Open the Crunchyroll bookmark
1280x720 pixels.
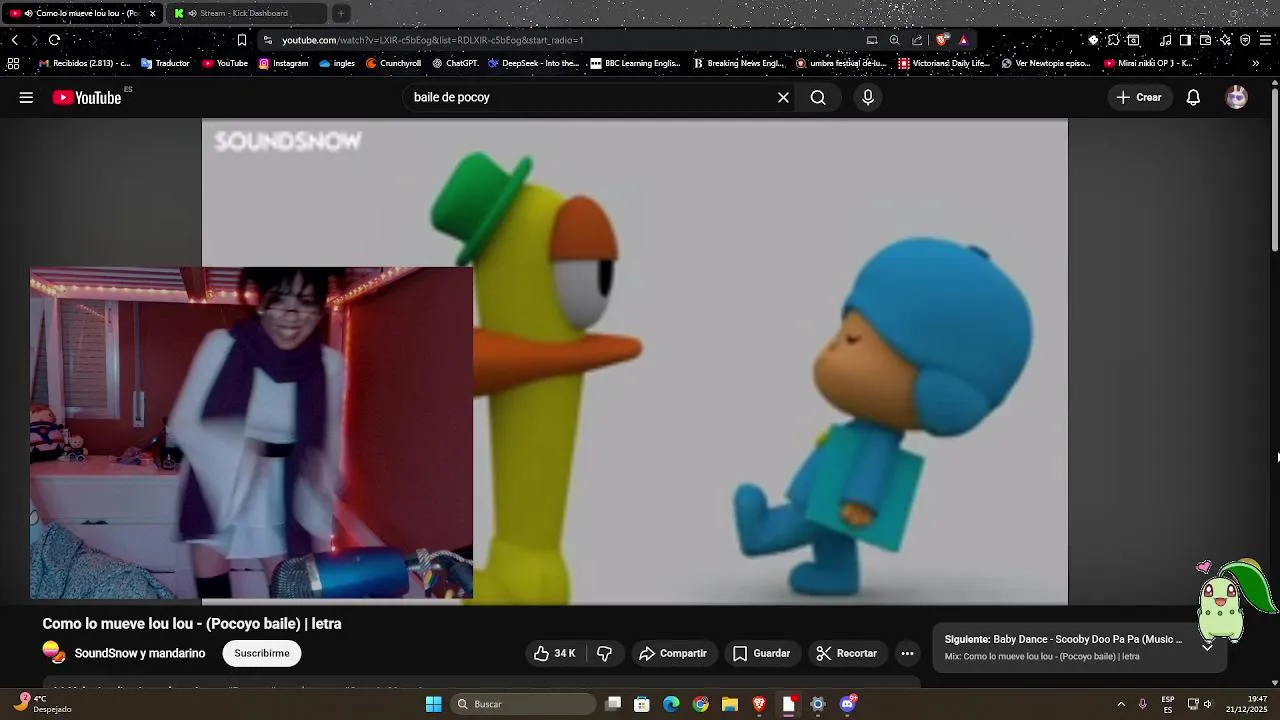[x=393, y=63]
